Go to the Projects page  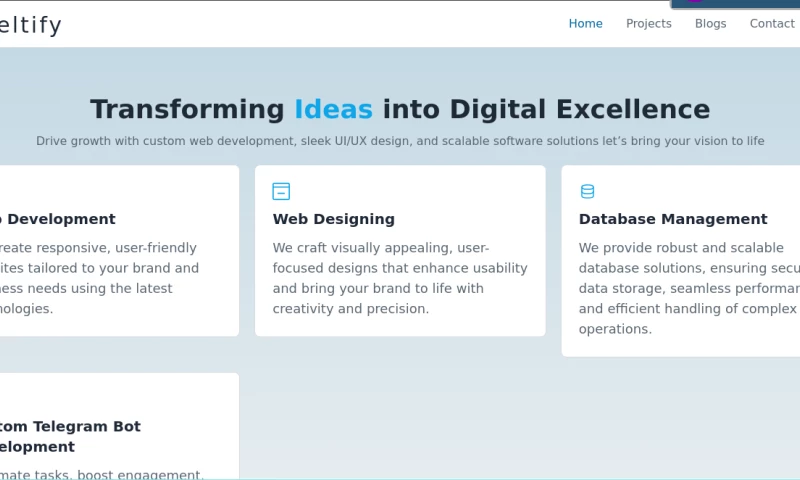648,24
